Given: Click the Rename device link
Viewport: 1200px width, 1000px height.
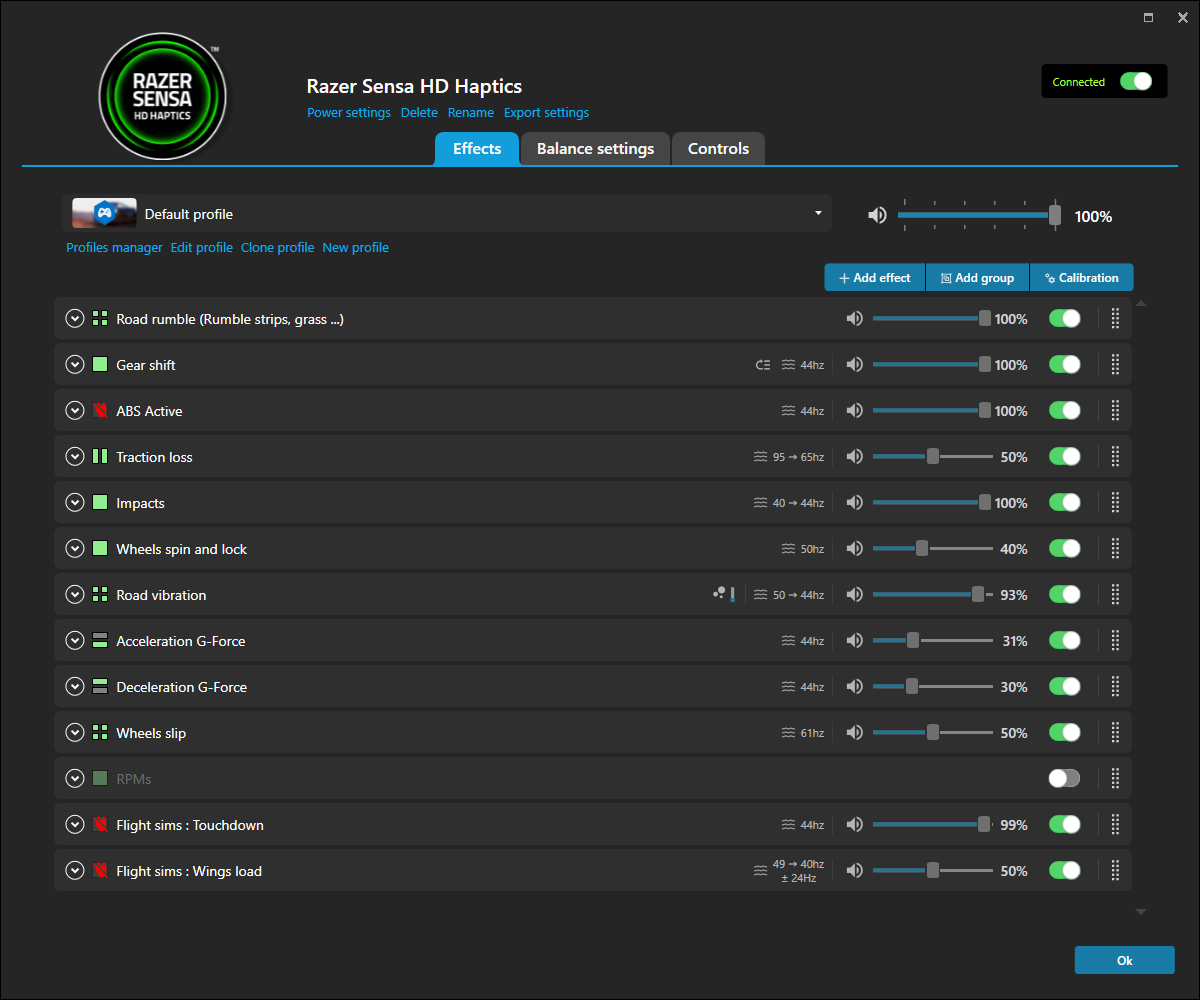Looking at the screenshot, I should click(x=471, y=113).
